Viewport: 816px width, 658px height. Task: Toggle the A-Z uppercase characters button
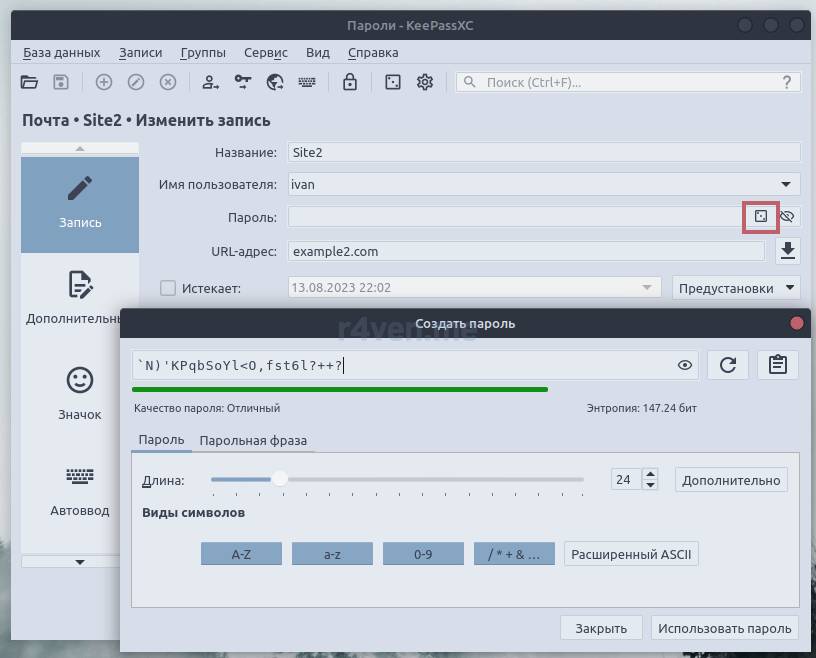coord(241,554)
